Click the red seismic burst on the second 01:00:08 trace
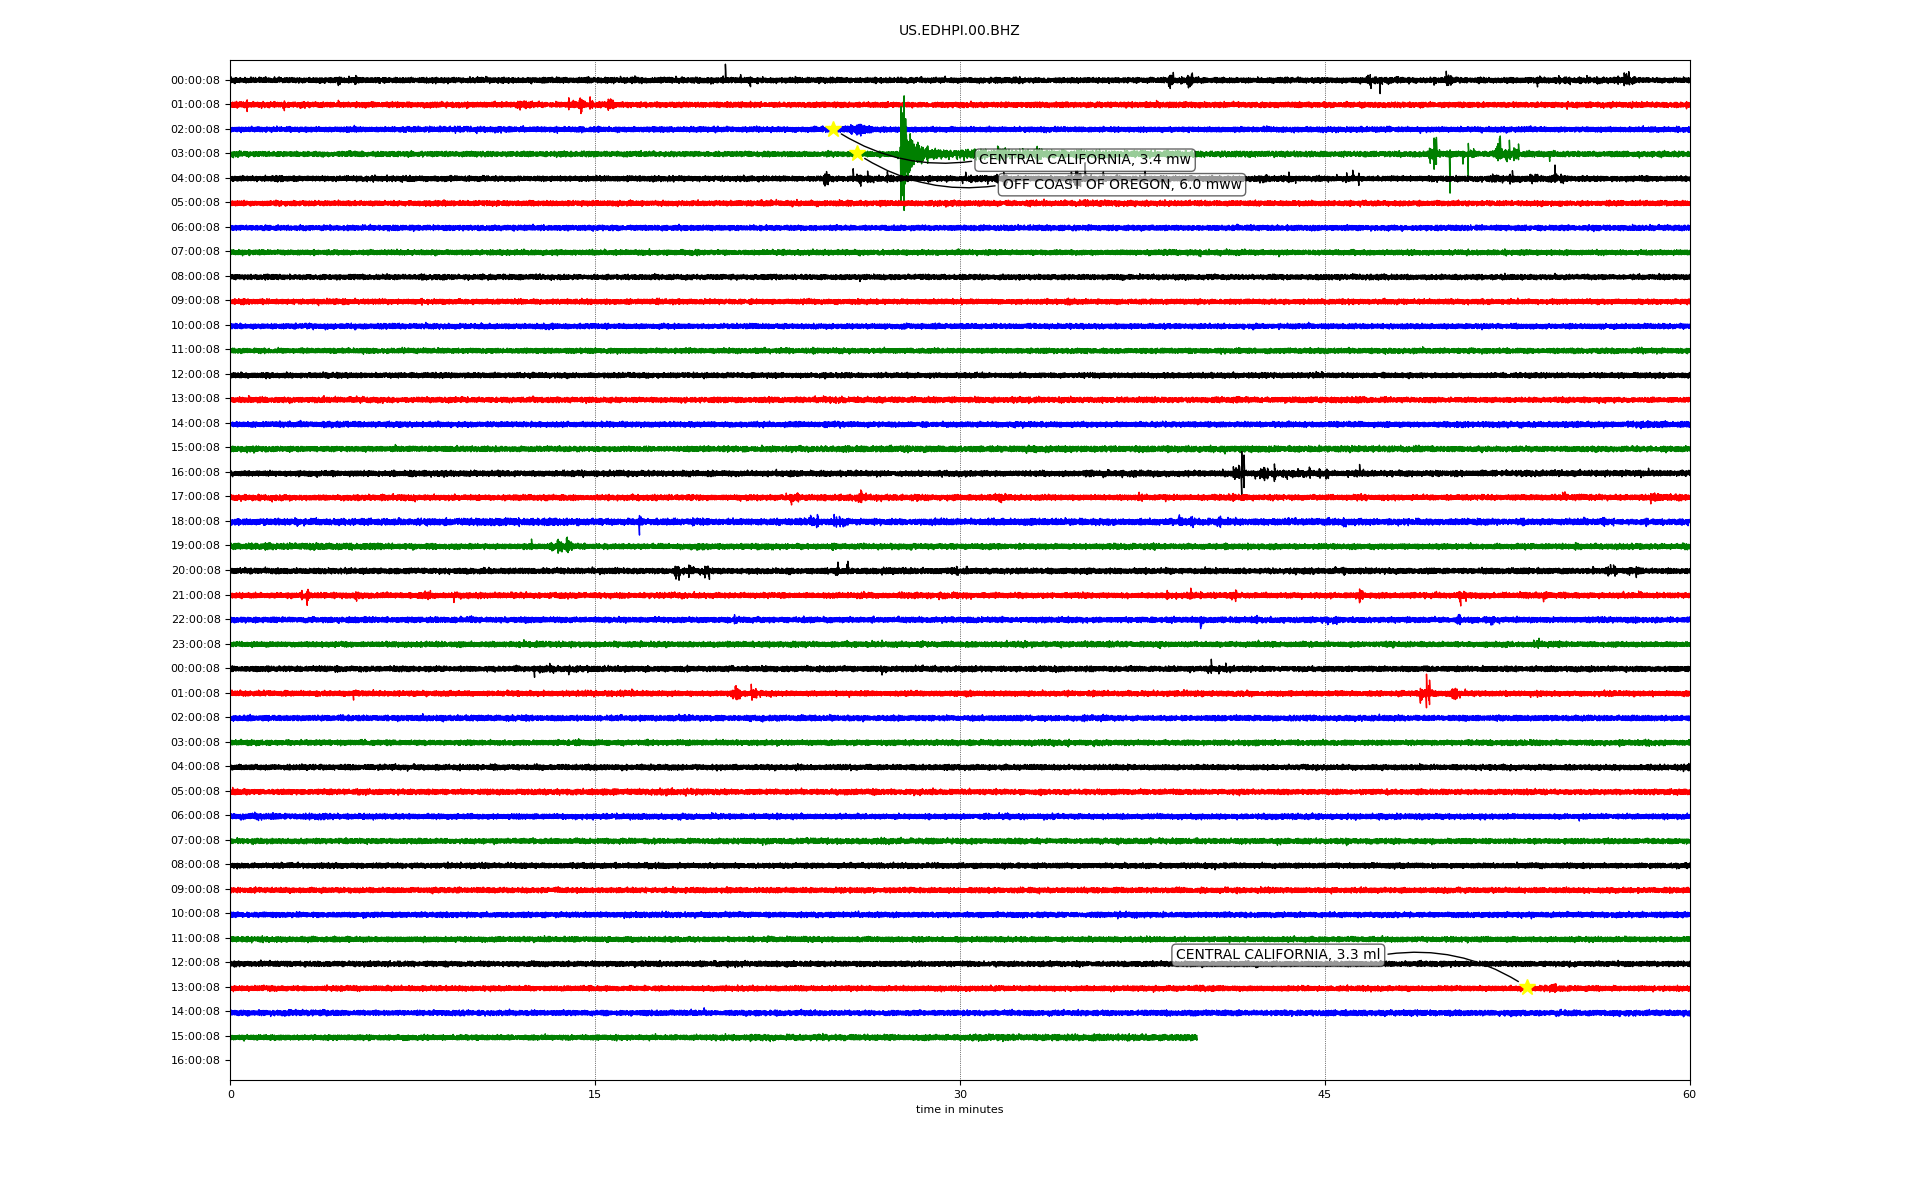Image resolution: width=1920 pixels, height=1200 pixels. pyautogui.click(x=1426, y=692)
